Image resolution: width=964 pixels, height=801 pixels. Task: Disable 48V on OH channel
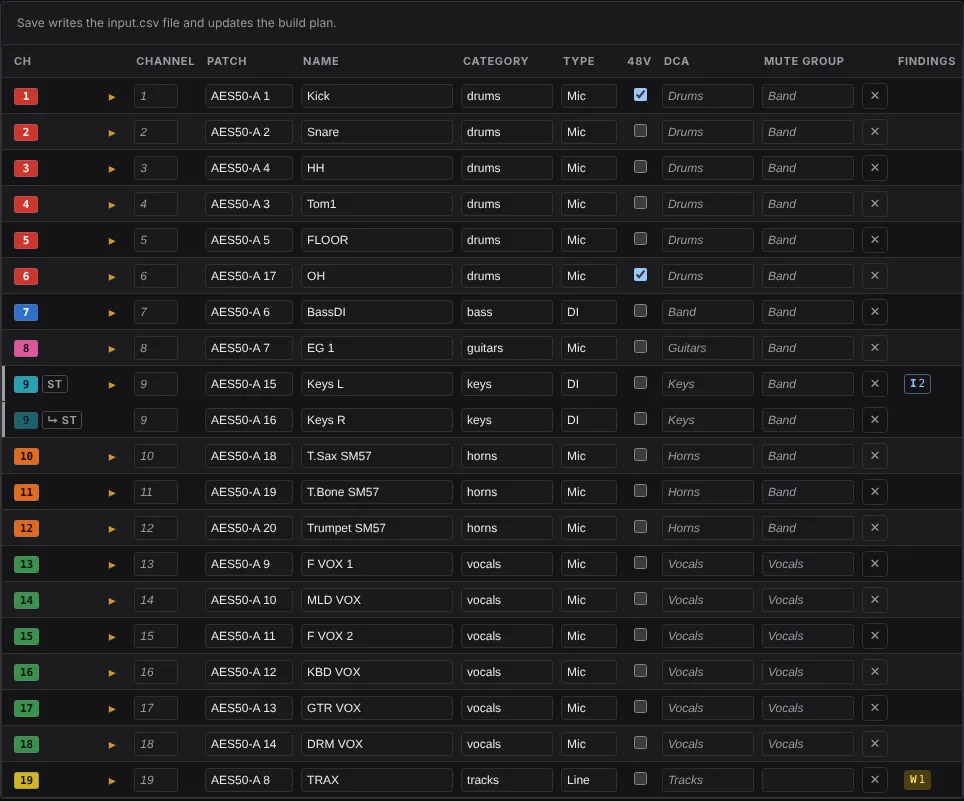click(x=640, y=275)
